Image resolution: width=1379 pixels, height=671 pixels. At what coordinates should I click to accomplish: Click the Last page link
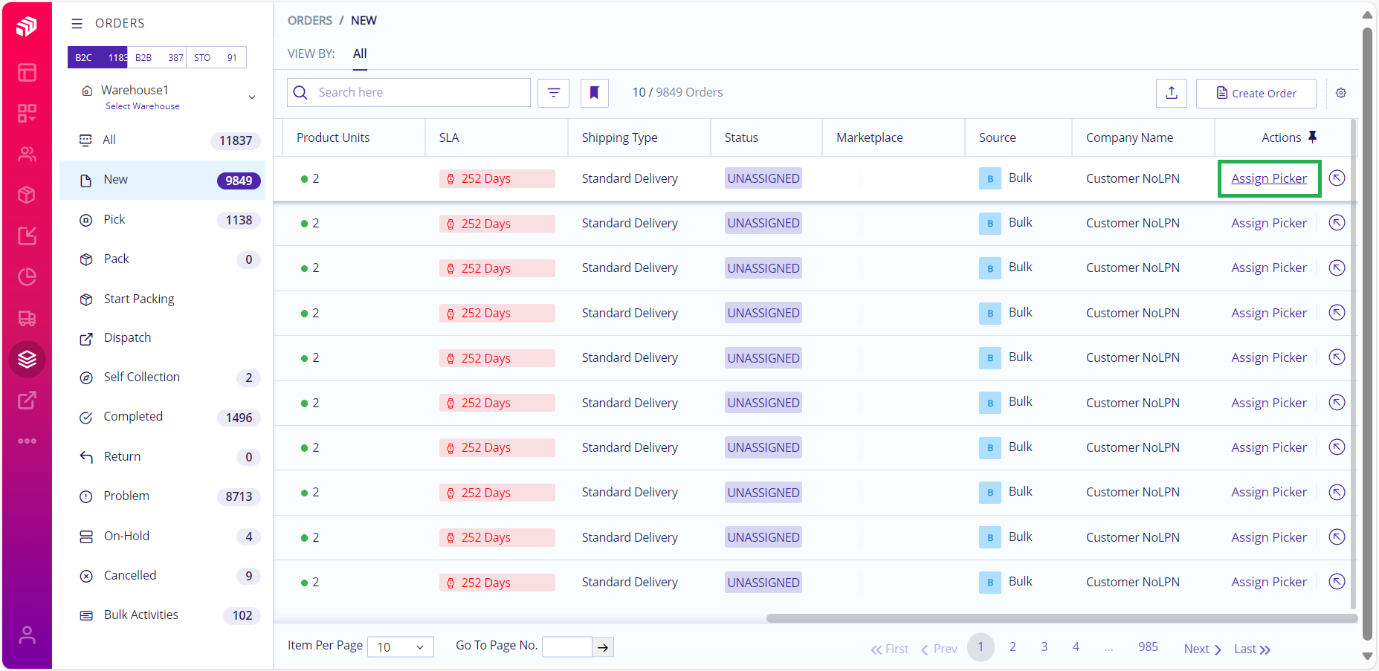pos(1252,649)
